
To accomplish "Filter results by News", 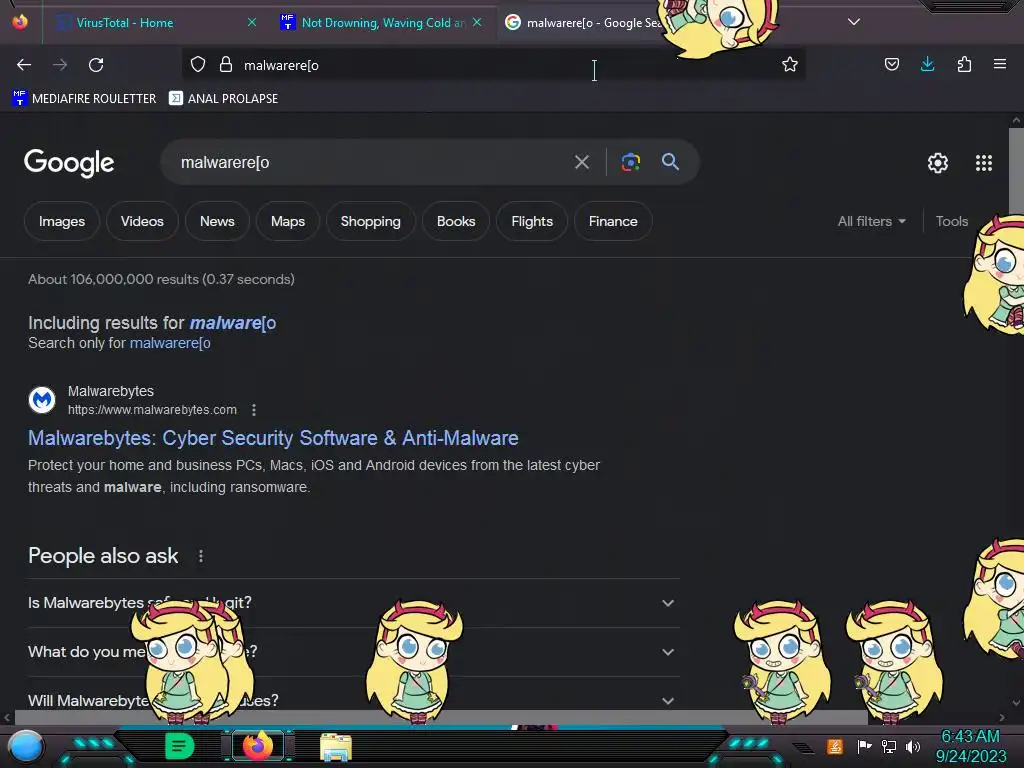I will tap(217, 221).
